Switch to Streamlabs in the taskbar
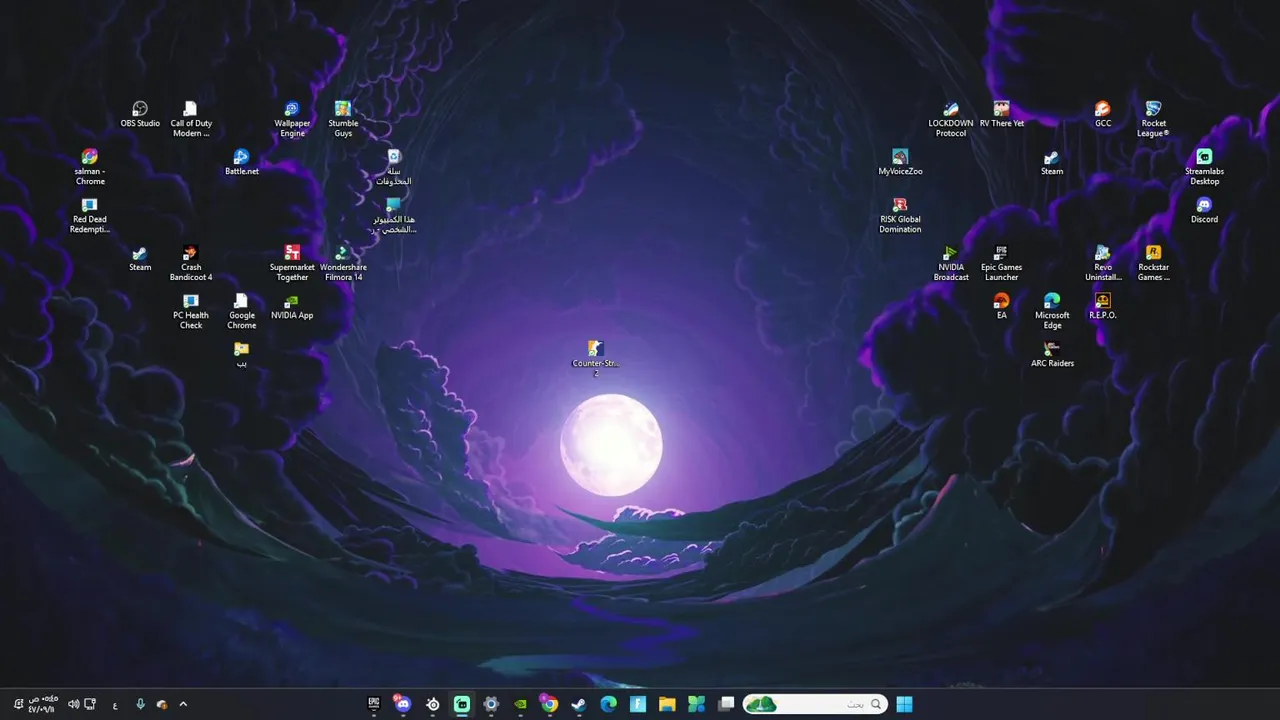 click(462, 704)
